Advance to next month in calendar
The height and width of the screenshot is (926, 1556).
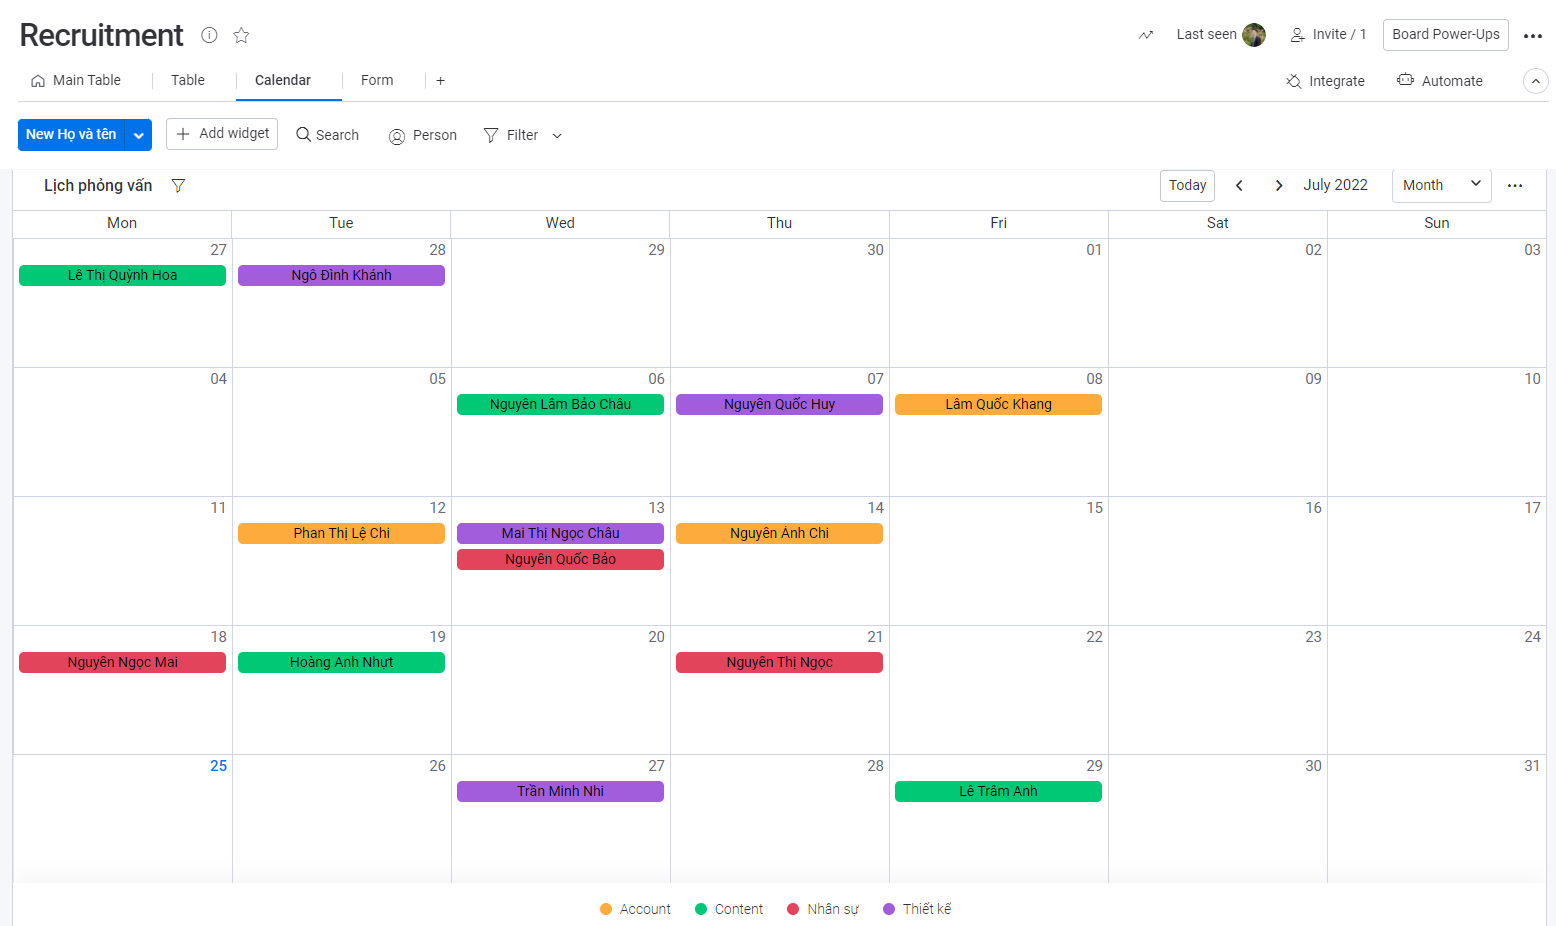1278,186
